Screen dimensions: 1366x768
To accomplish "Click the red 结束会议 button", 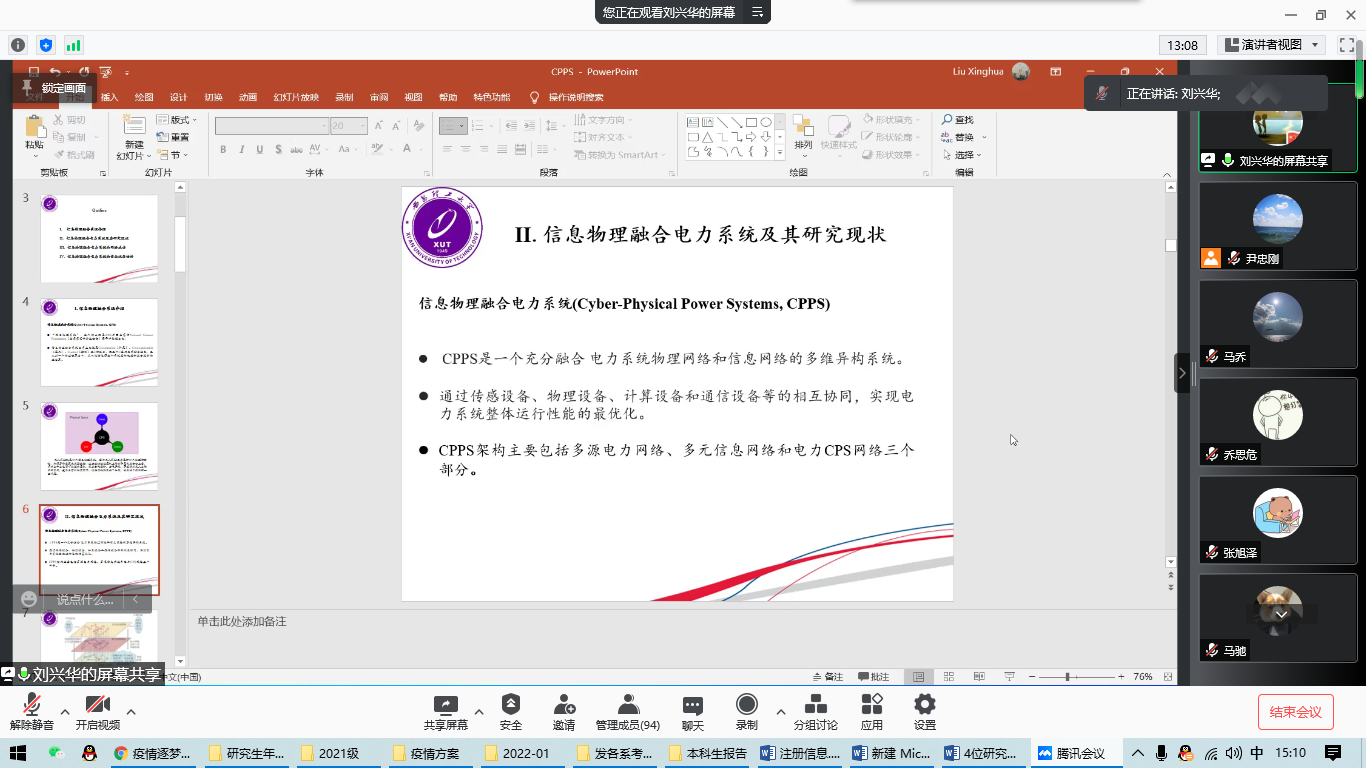I will [1295, 712].
